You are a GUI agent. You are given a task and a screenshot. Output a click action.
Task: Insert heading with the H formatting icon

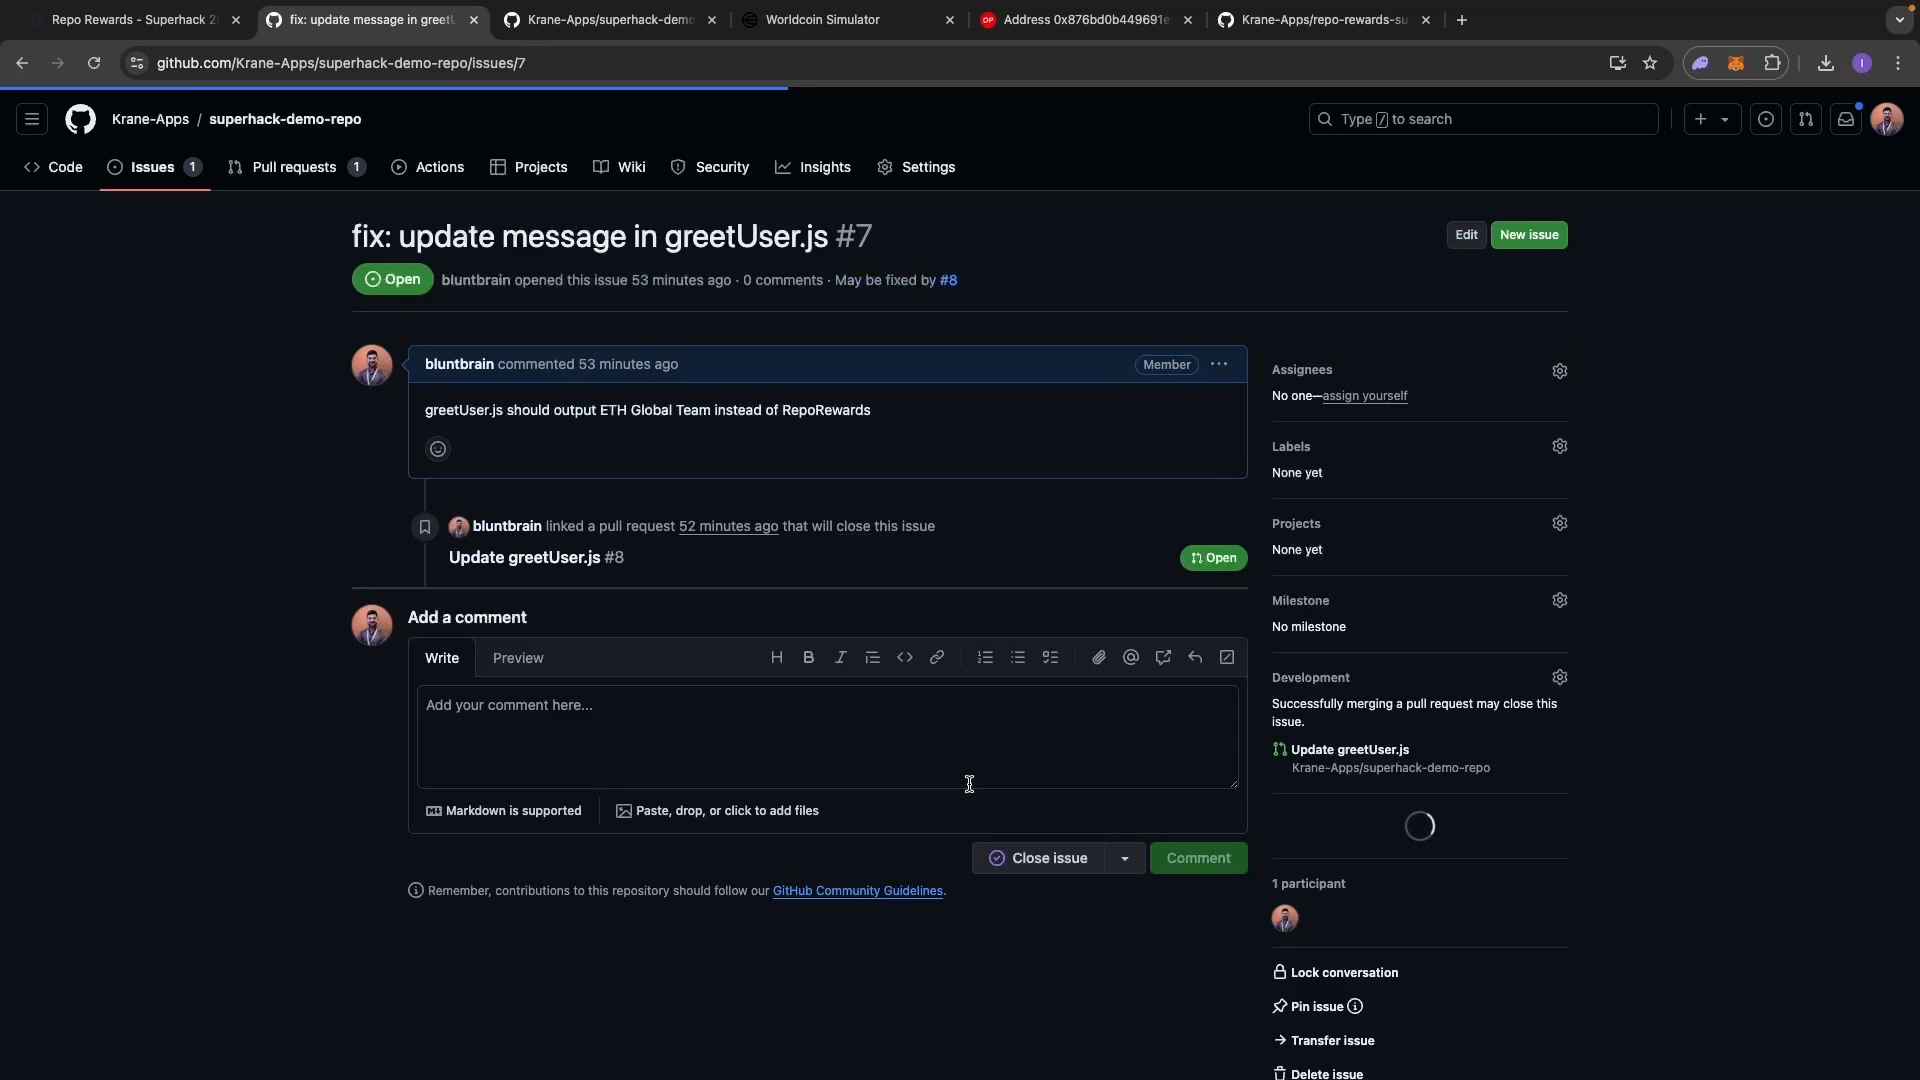pyautogui.click(x=777, y=658)
